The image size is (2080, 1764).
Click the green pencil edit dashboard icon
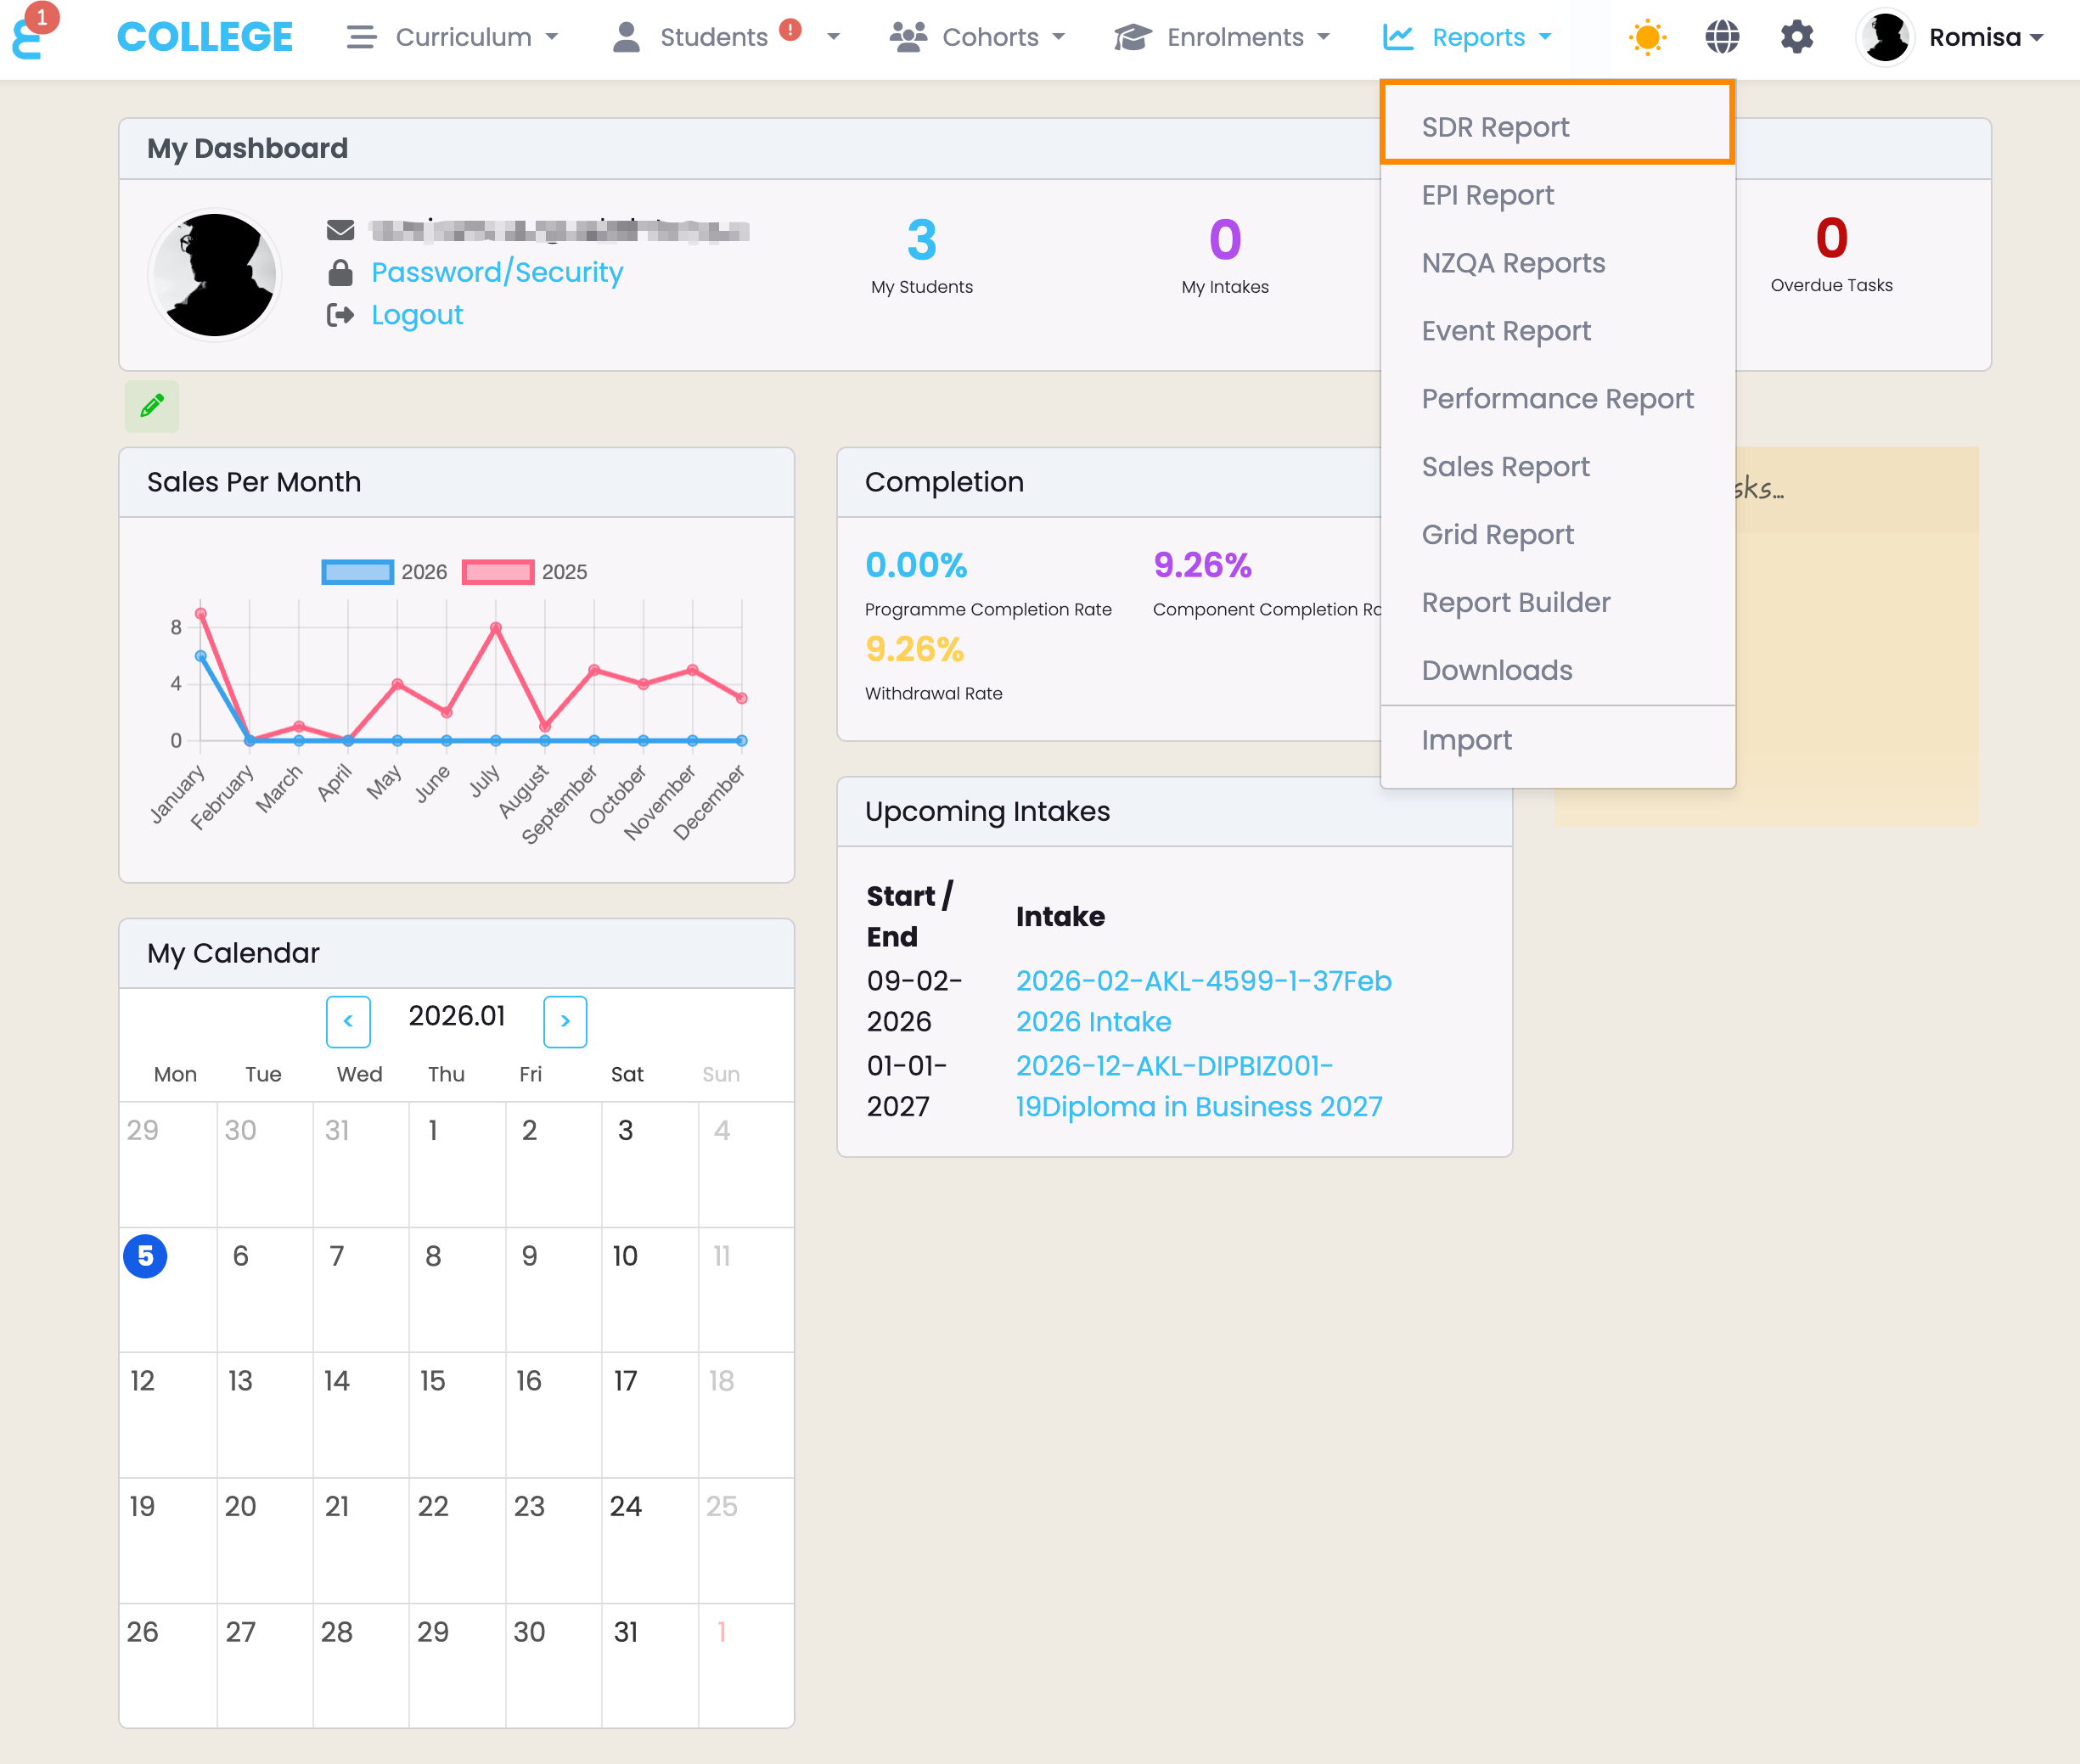click(x=152, y=406)
